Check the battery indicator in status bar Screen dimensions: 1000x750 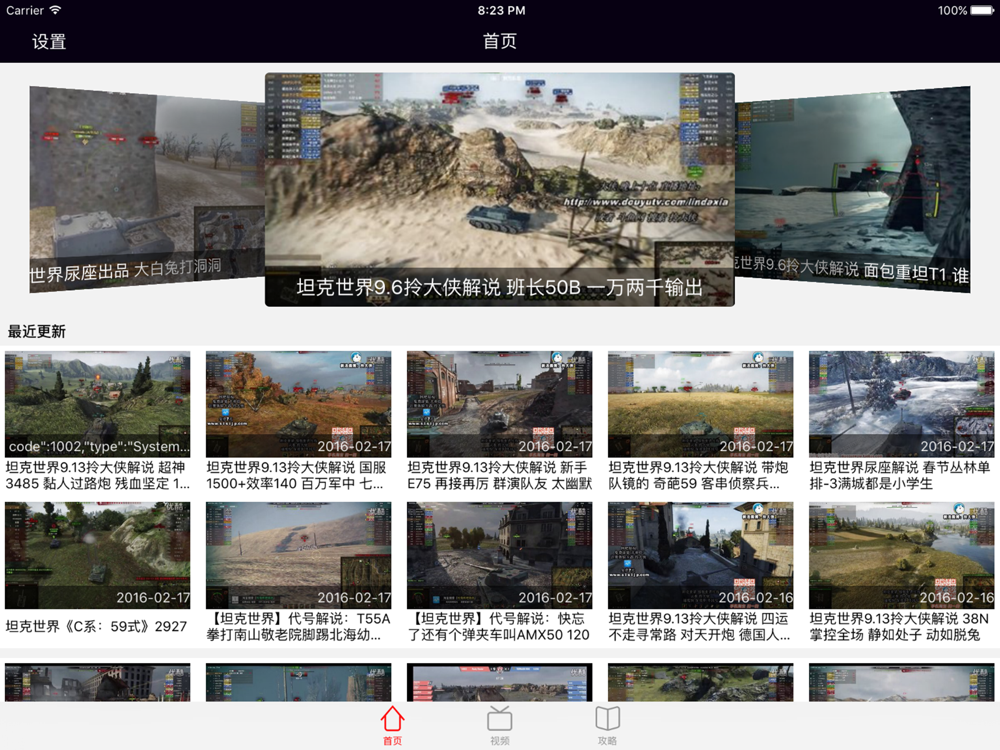pyautogui.click(x=982, y=10)
